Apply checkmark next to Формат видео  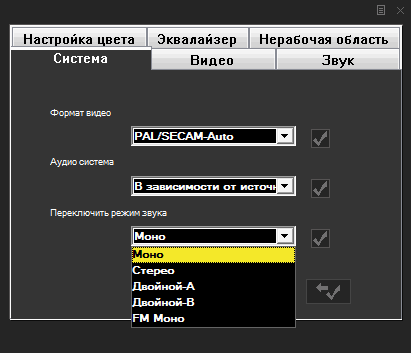pyautogui.click(x=320, y=138)
